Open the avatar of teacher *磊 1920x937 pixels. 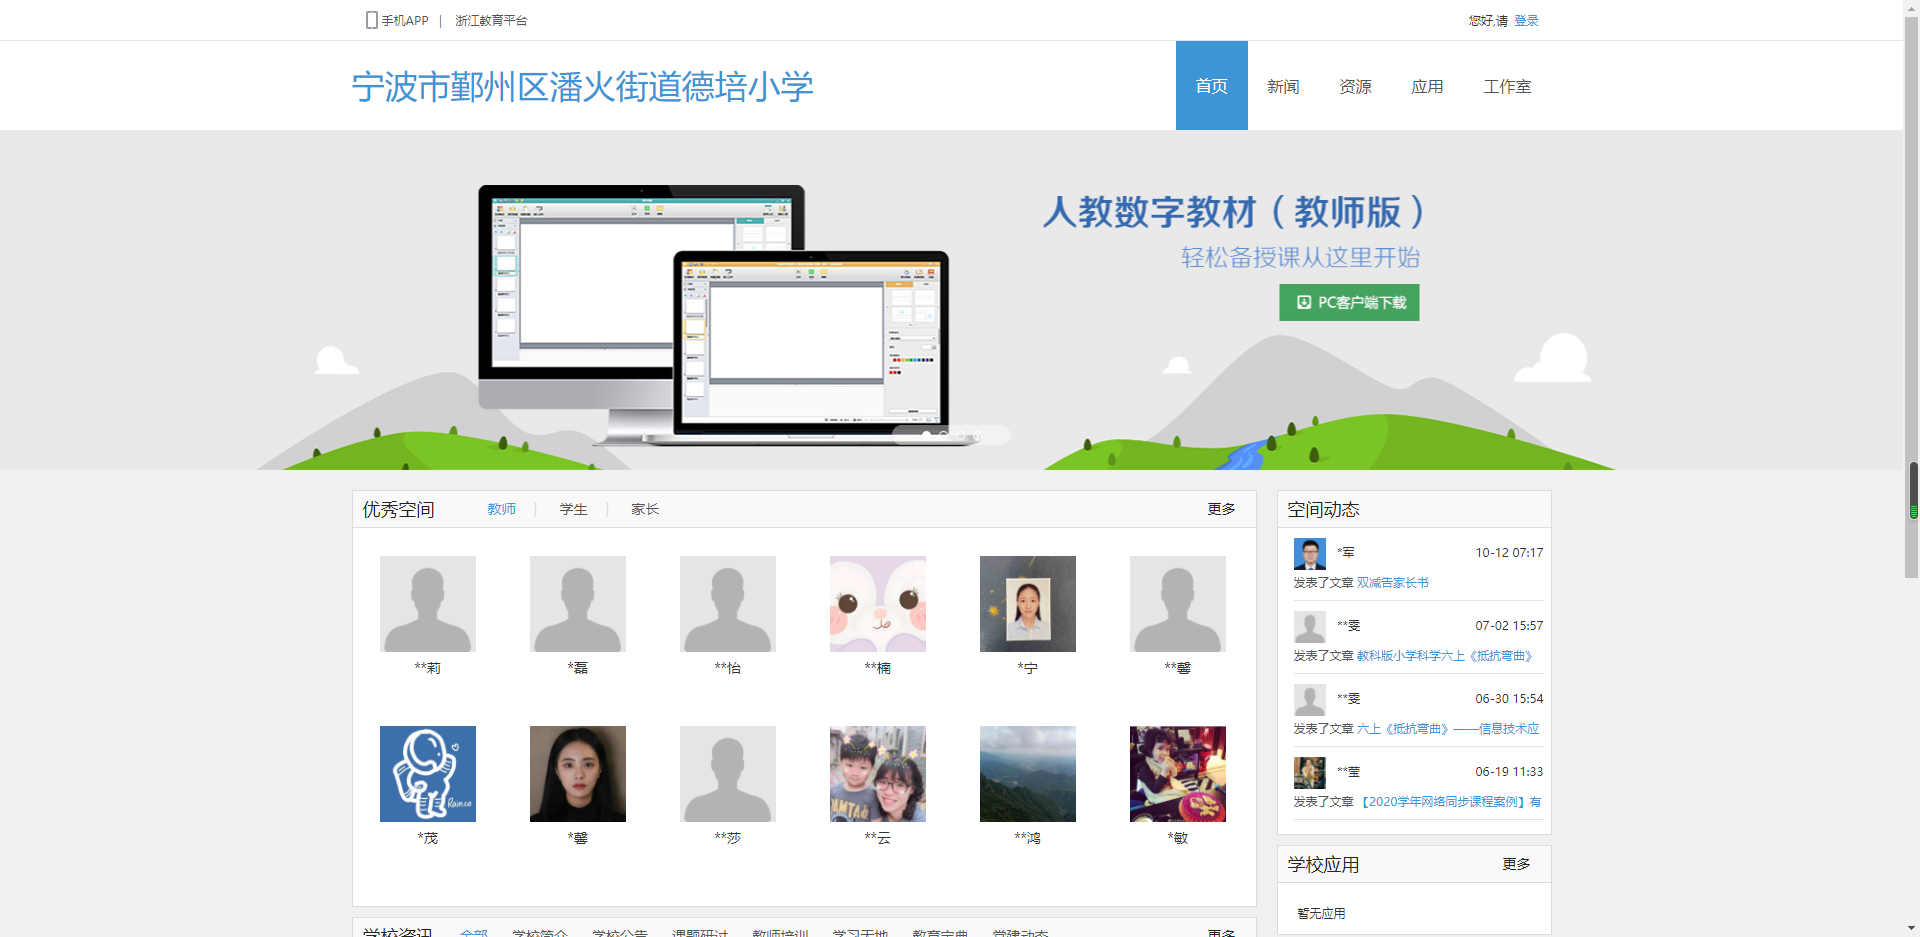point(578,604)
